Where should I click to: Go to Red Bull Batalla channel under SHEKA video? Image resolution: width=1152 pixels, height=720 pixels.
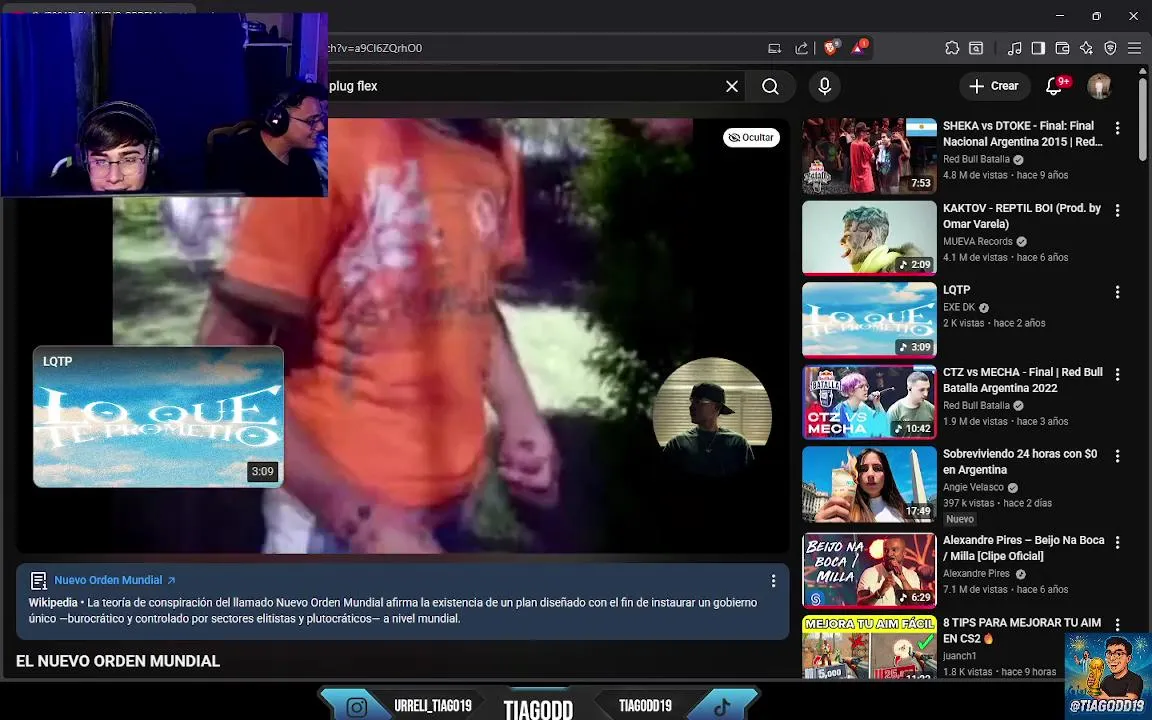[976, 159]
